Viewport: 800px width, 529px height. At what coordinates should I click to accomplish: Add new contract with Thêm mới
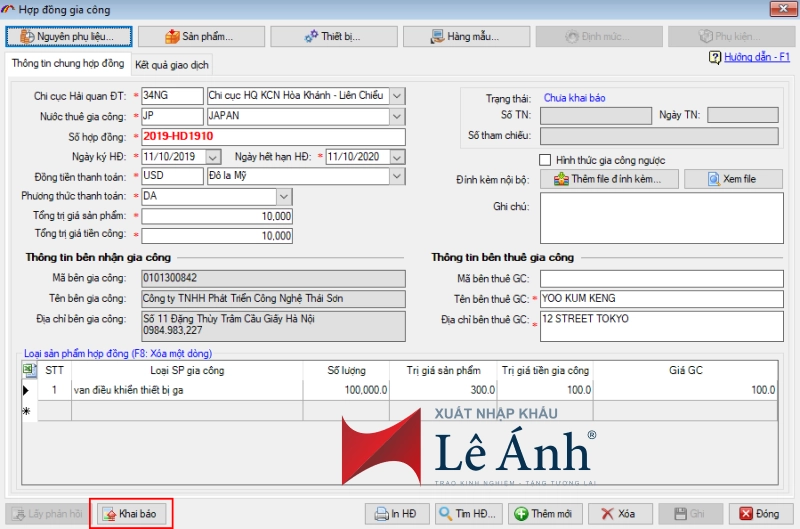coord(544,514)
